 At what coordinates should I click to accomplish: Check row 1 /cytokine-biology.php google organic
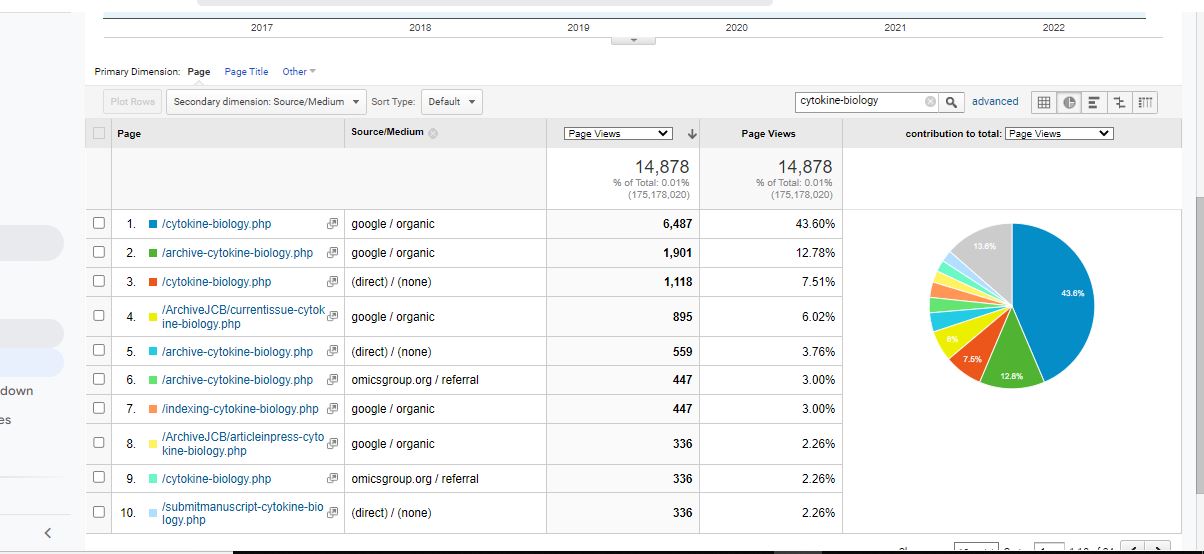click(99, 224)
